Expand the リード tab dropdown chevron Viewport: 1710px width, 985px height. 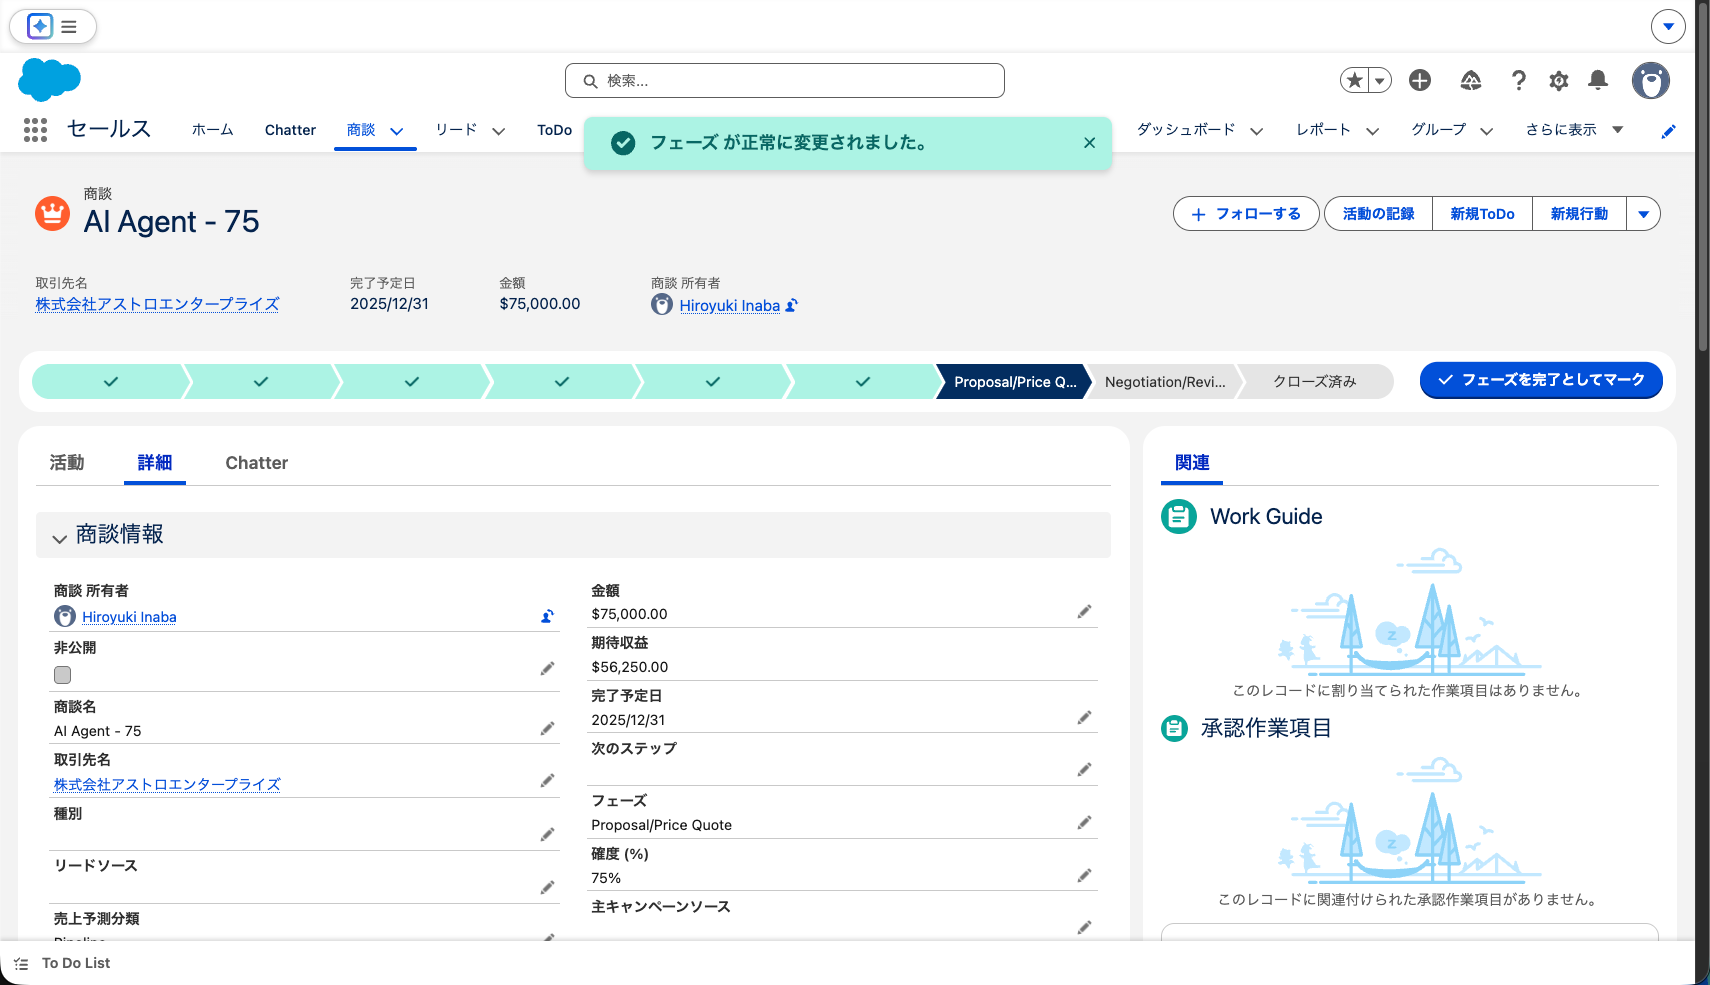pos(499,131)
